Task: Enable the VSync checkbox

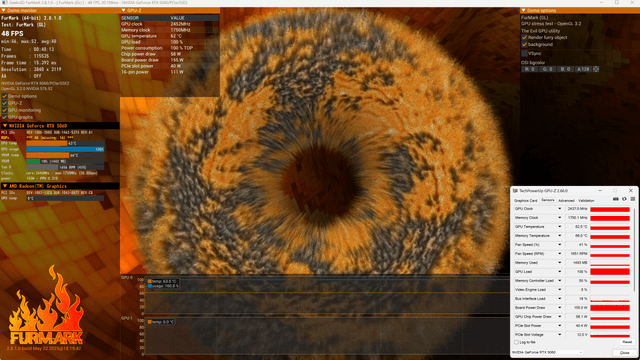Action: pyautogui.click(x=524, y=53)
